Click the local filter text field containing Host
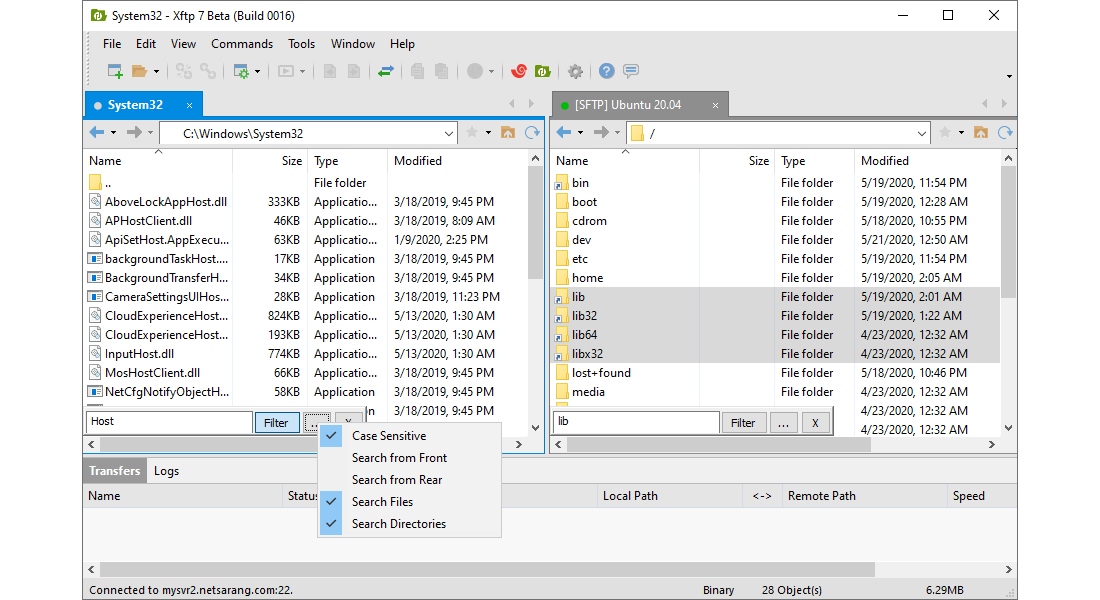The width and height of the screenshot is (1100, 600). point(170,422)
